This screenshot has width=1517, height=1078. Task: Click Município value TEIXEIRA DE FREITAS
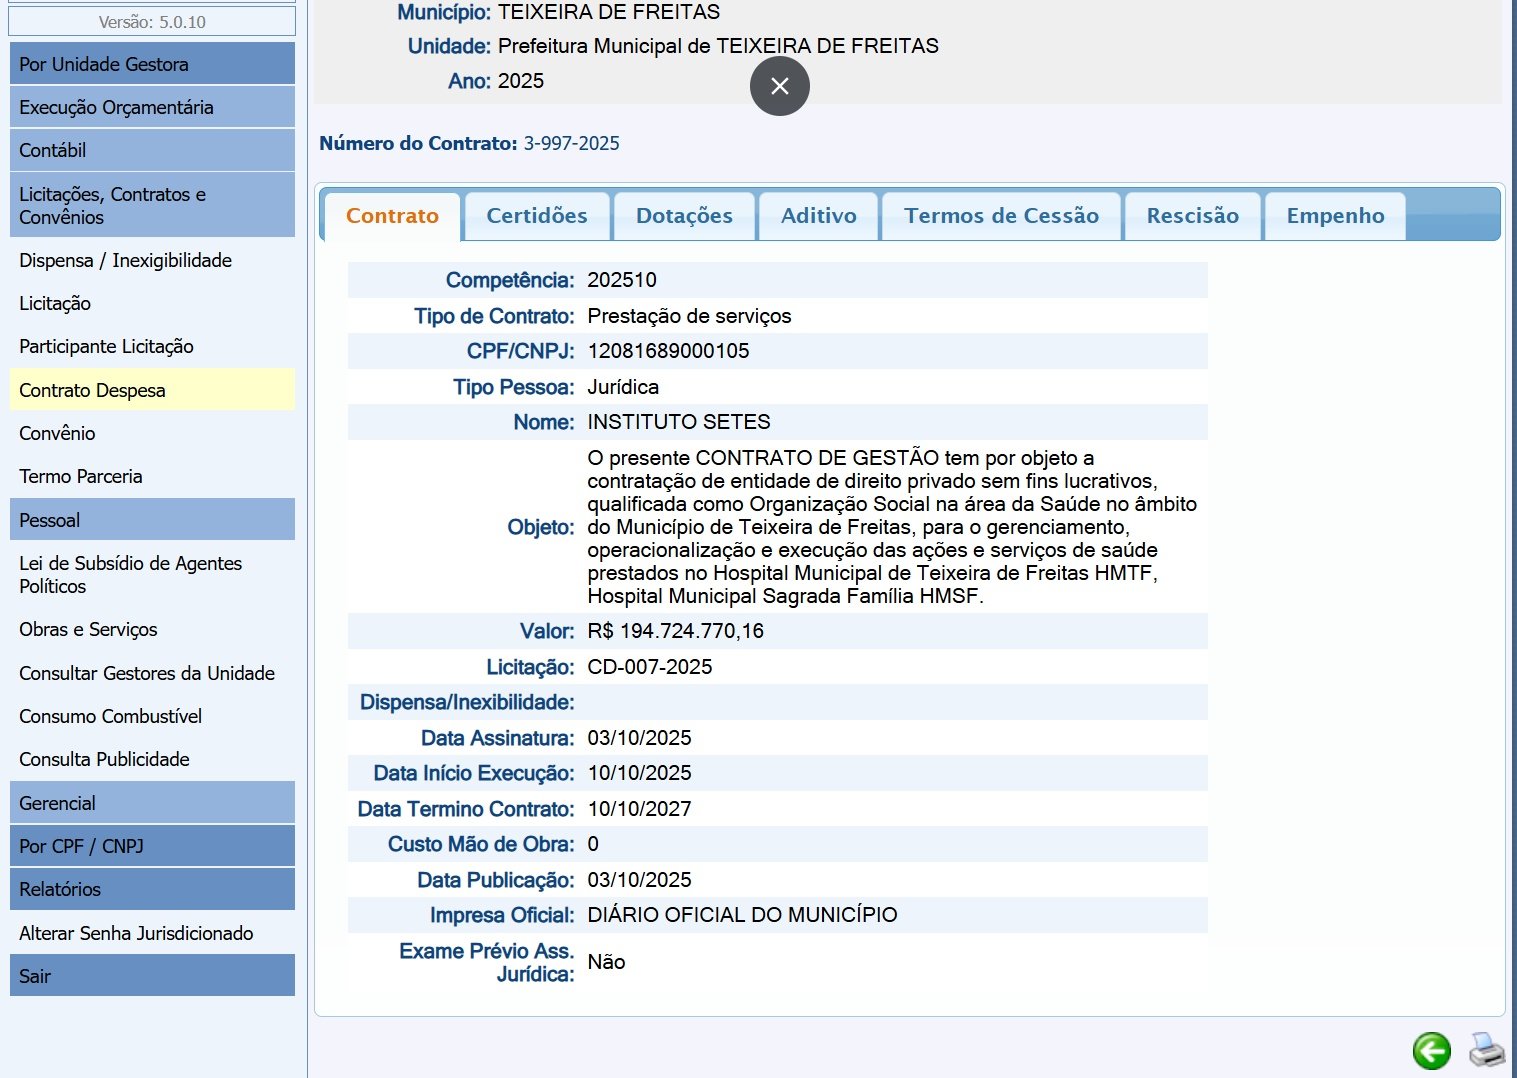609,12
